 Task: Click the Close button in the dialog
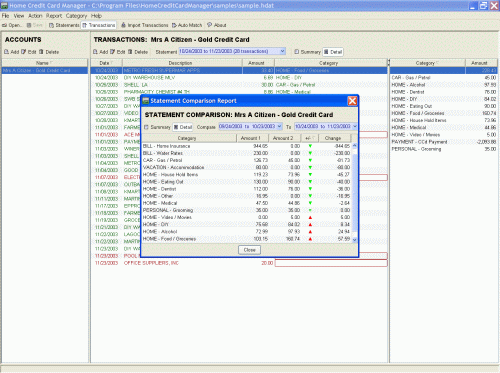249,250
